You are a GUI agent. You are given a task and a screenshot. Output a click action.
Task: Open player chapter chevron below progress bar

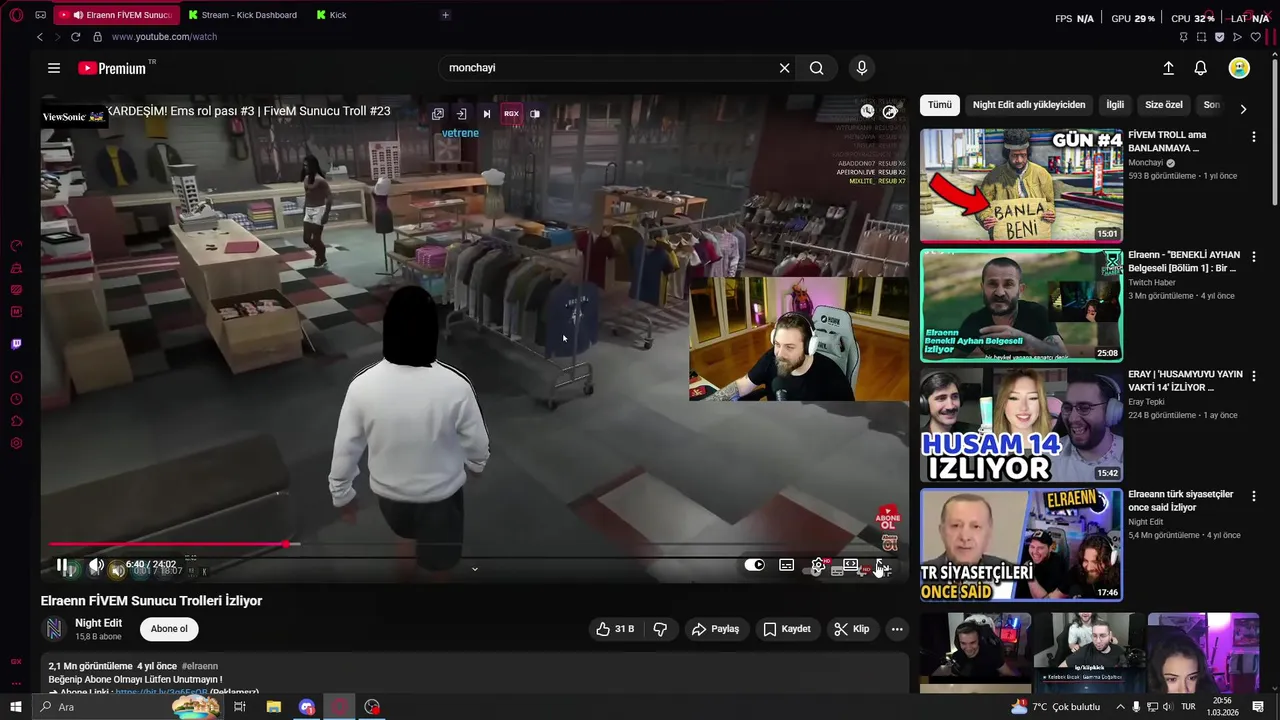[474, 569]
